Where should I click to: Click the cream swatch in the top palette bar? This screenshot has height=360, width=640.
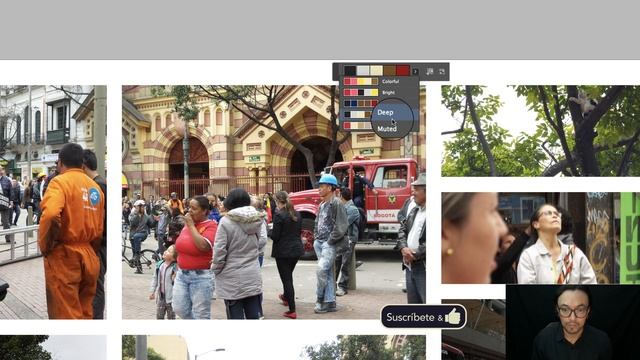point(376,71)
